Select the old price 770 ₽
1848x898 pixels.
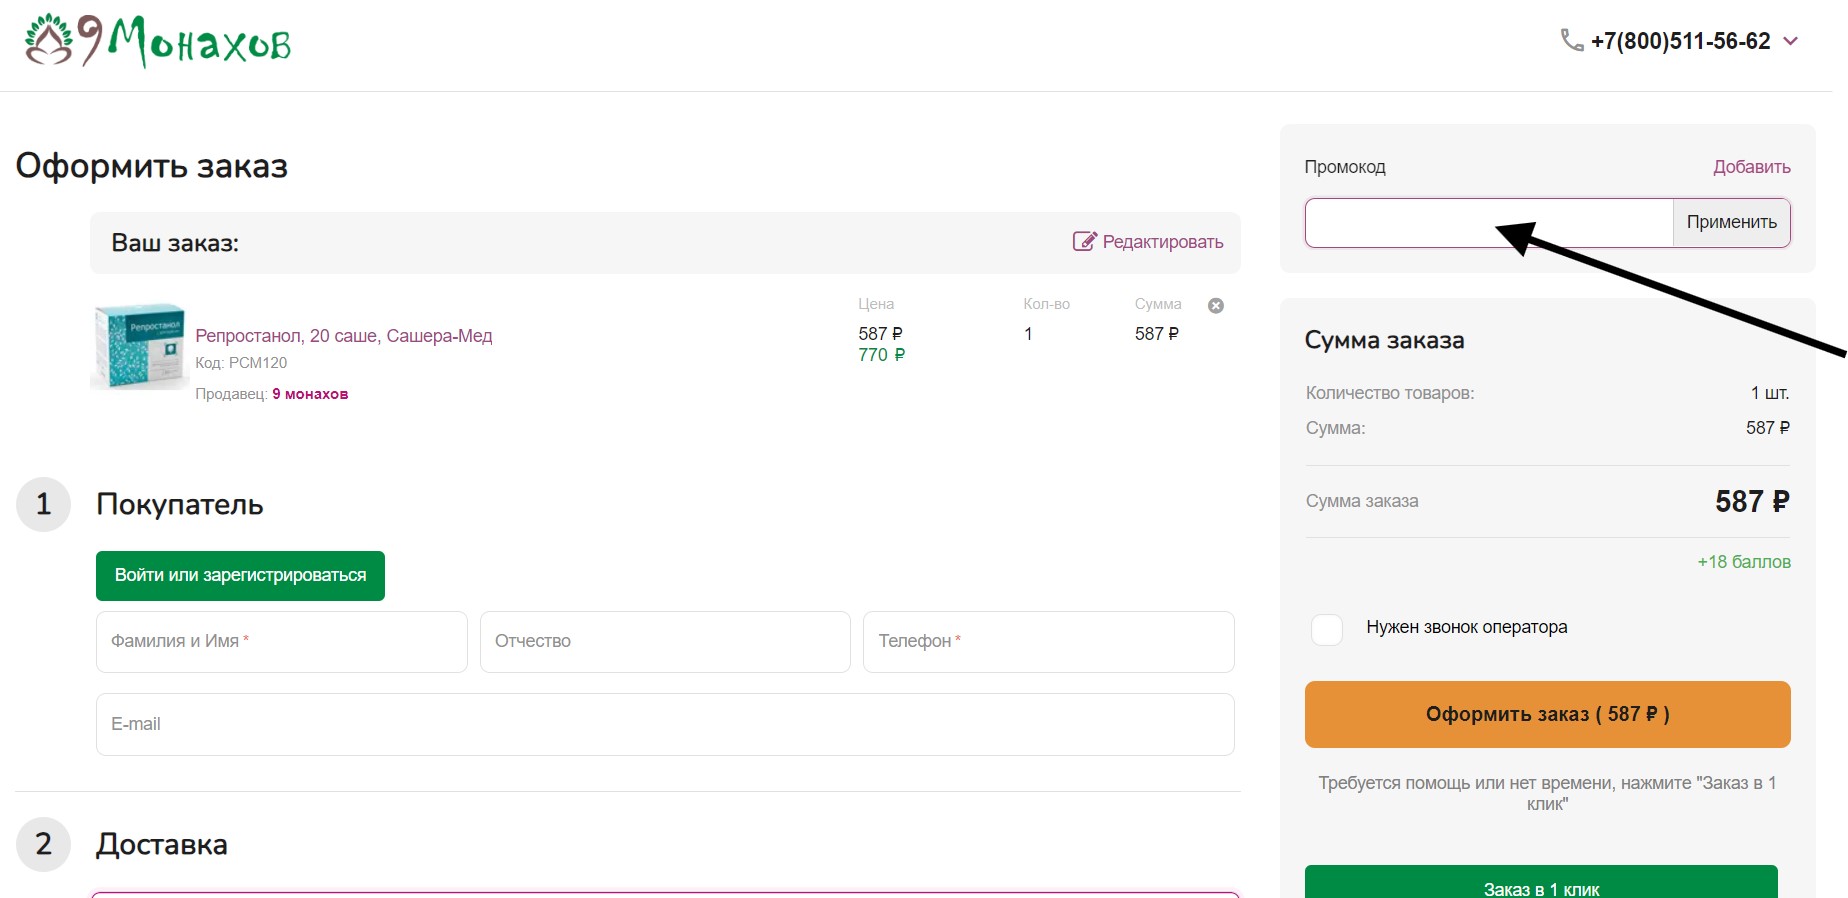(882, 355)
